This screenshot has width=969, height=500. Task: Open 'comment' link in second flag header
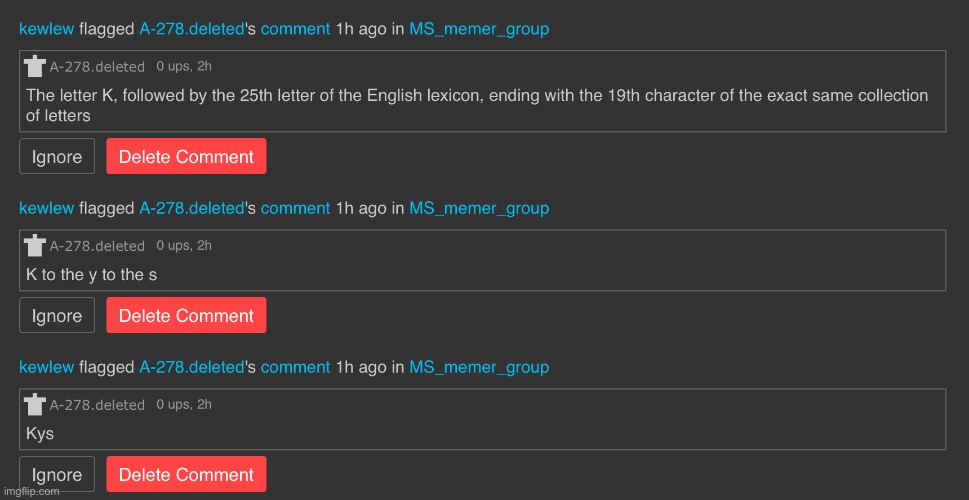[x=295, y=208]
